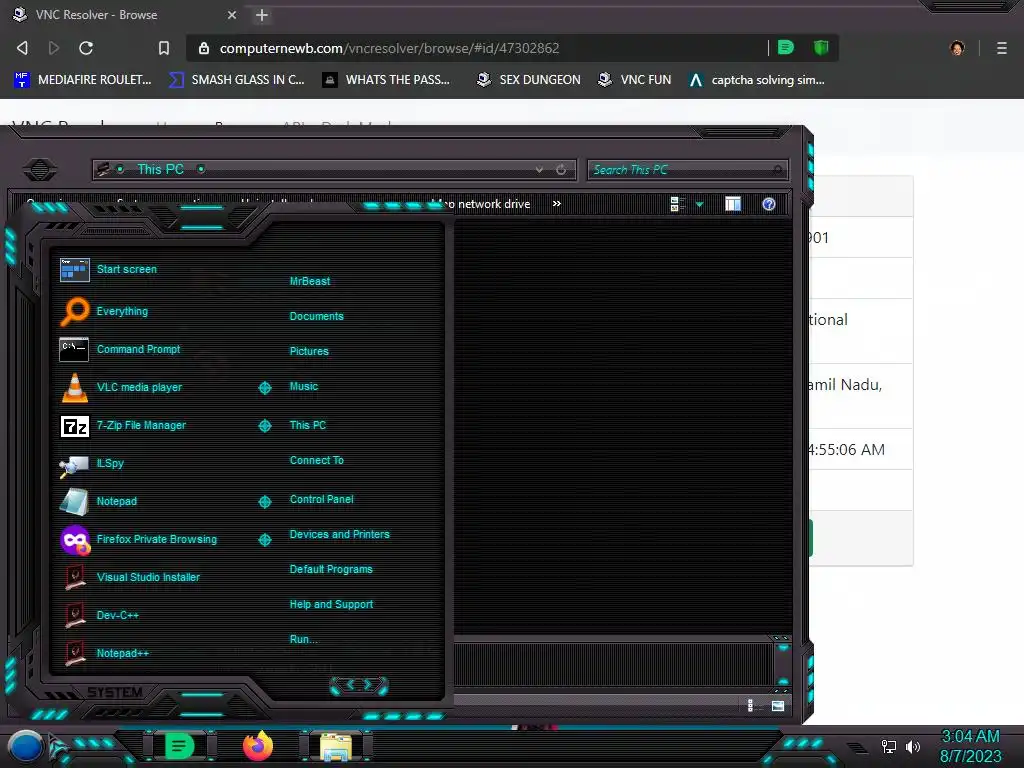Open explorer help question mark
Viewport: 1024px width, 768px height.
pos(769,204)
